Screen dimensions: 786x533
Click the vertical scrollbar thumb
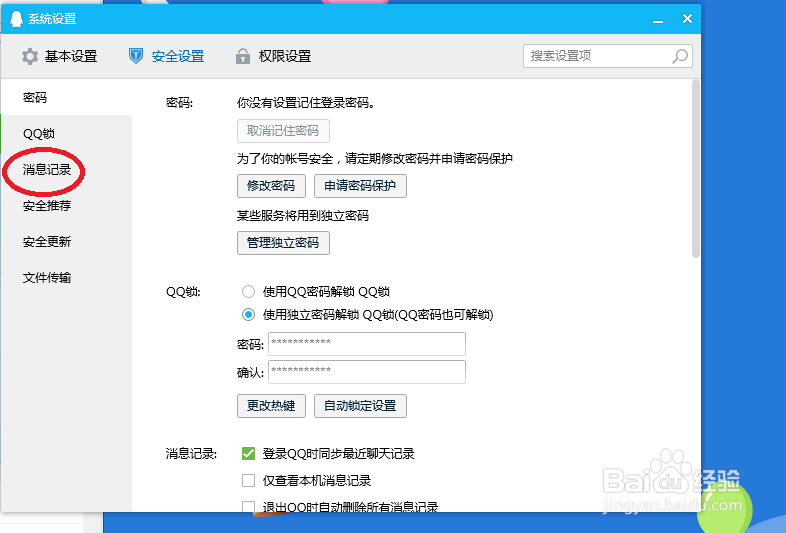tap(695, 168)
